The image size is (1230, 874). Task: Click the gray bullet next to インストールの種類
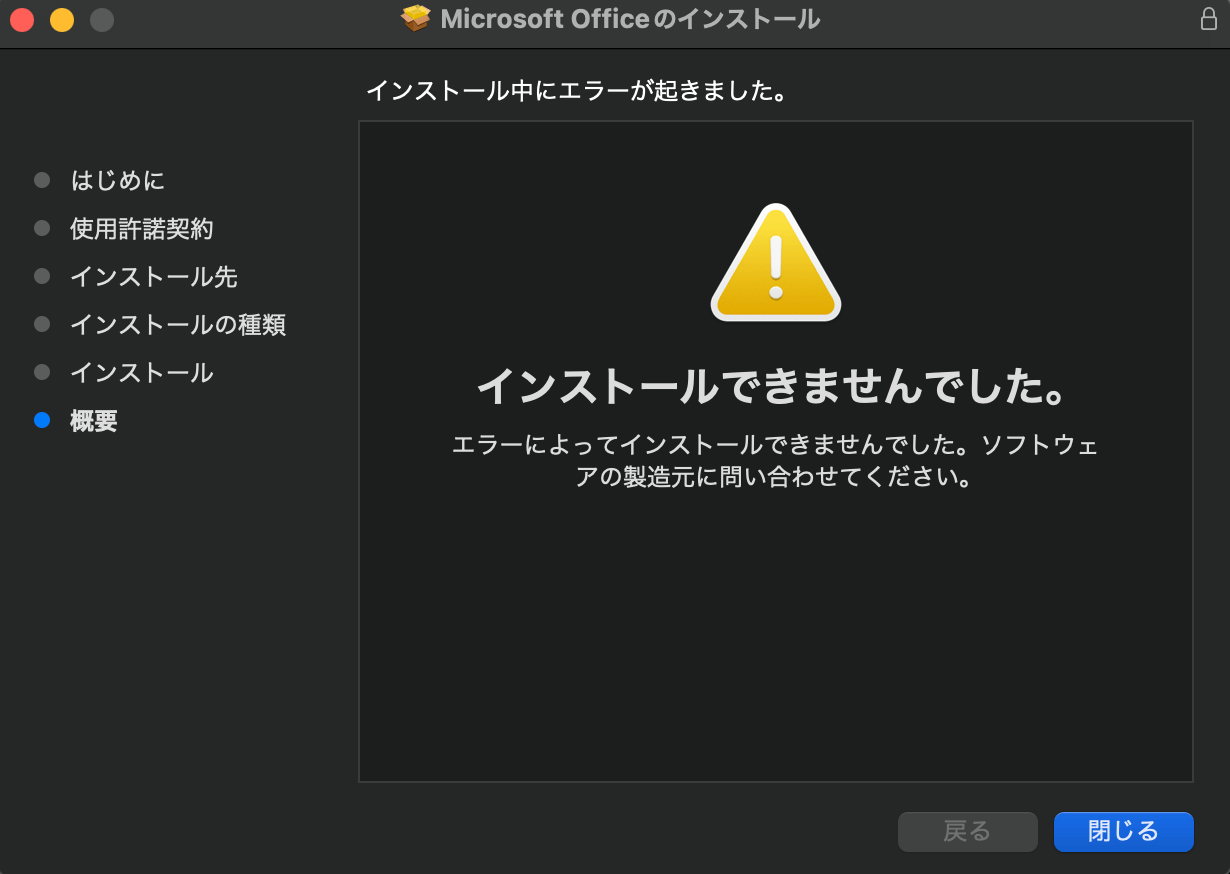pos(42,324)
